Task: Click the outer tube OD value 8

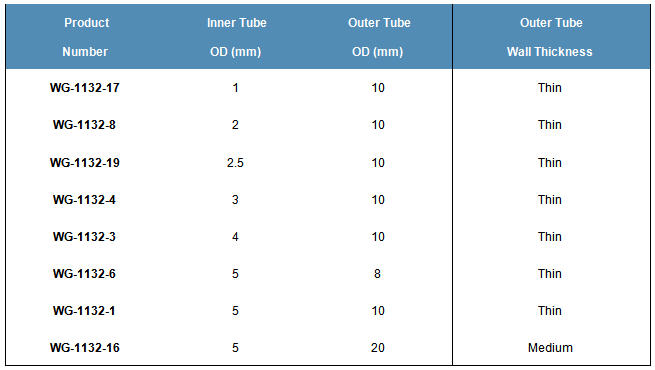Action: click(377, 274)
